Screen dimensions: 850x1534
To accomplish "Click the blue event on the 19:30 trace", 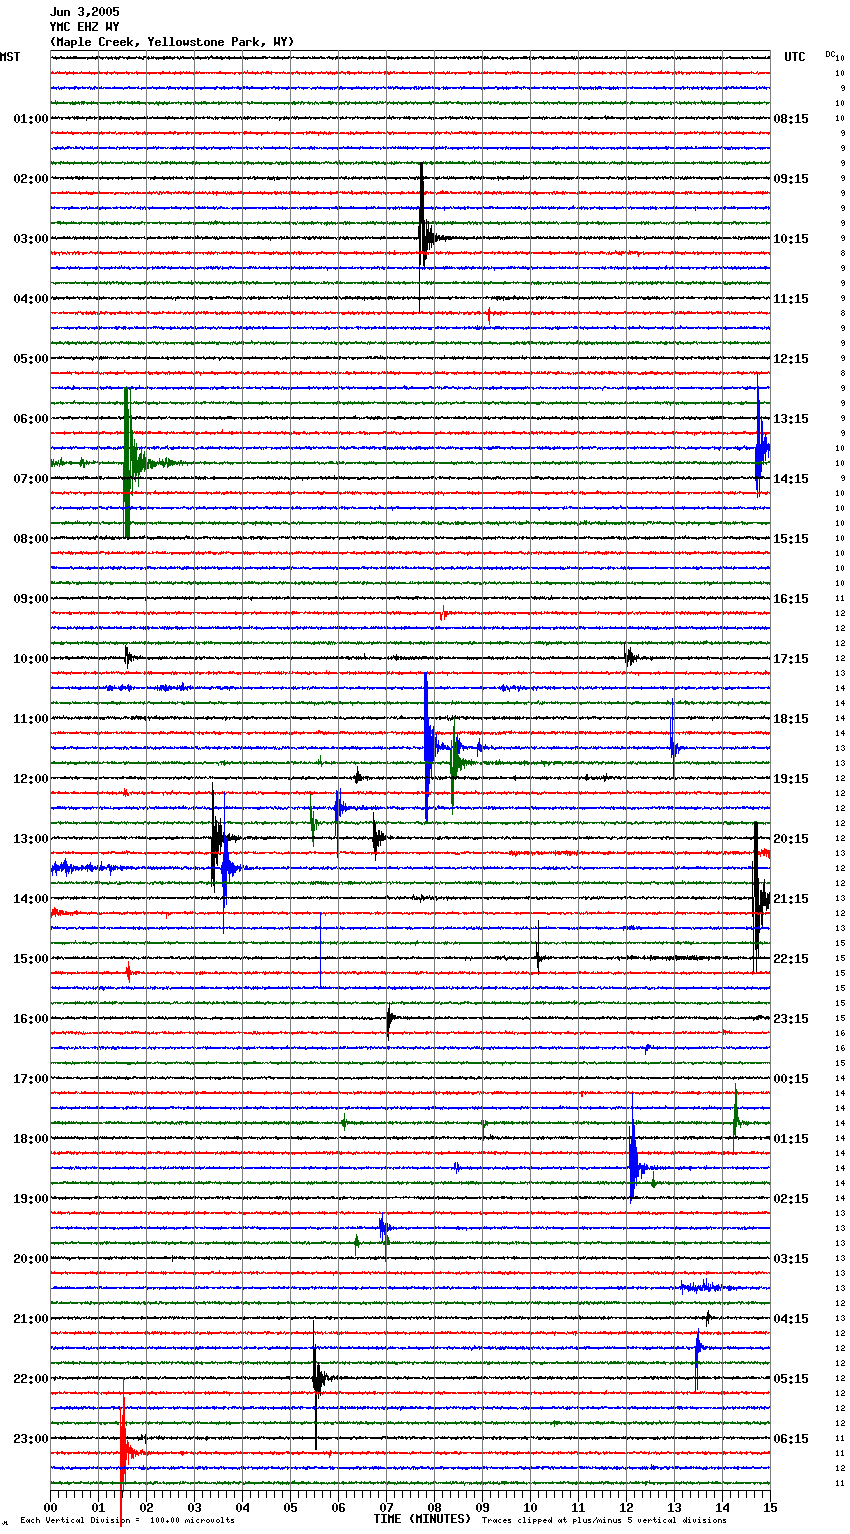I will pos(384,1228).
